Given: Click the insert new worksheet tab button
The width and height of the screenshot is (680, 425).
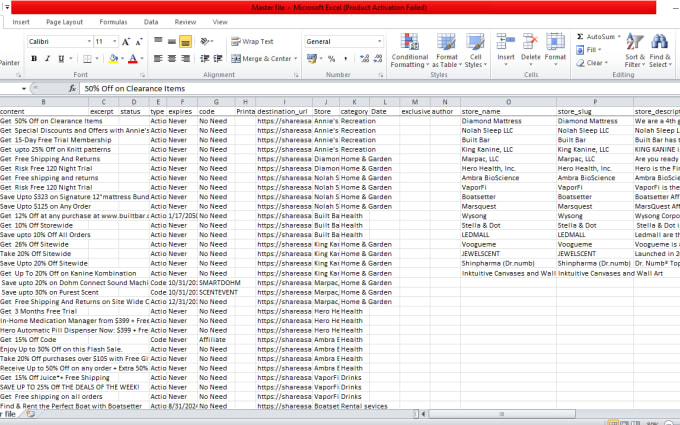Looking at the screenshot, I should (x=30, y=414).
